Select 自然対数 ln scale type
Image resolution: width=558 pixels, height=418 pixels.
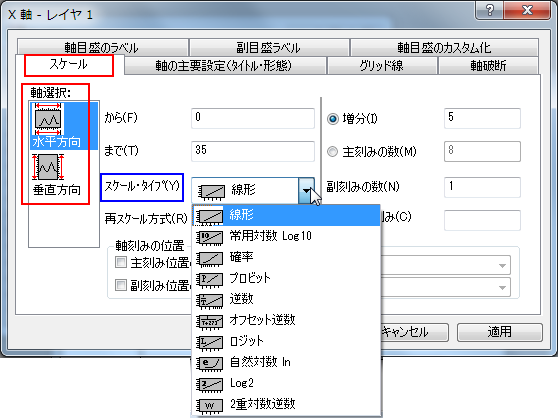point(286,362)
